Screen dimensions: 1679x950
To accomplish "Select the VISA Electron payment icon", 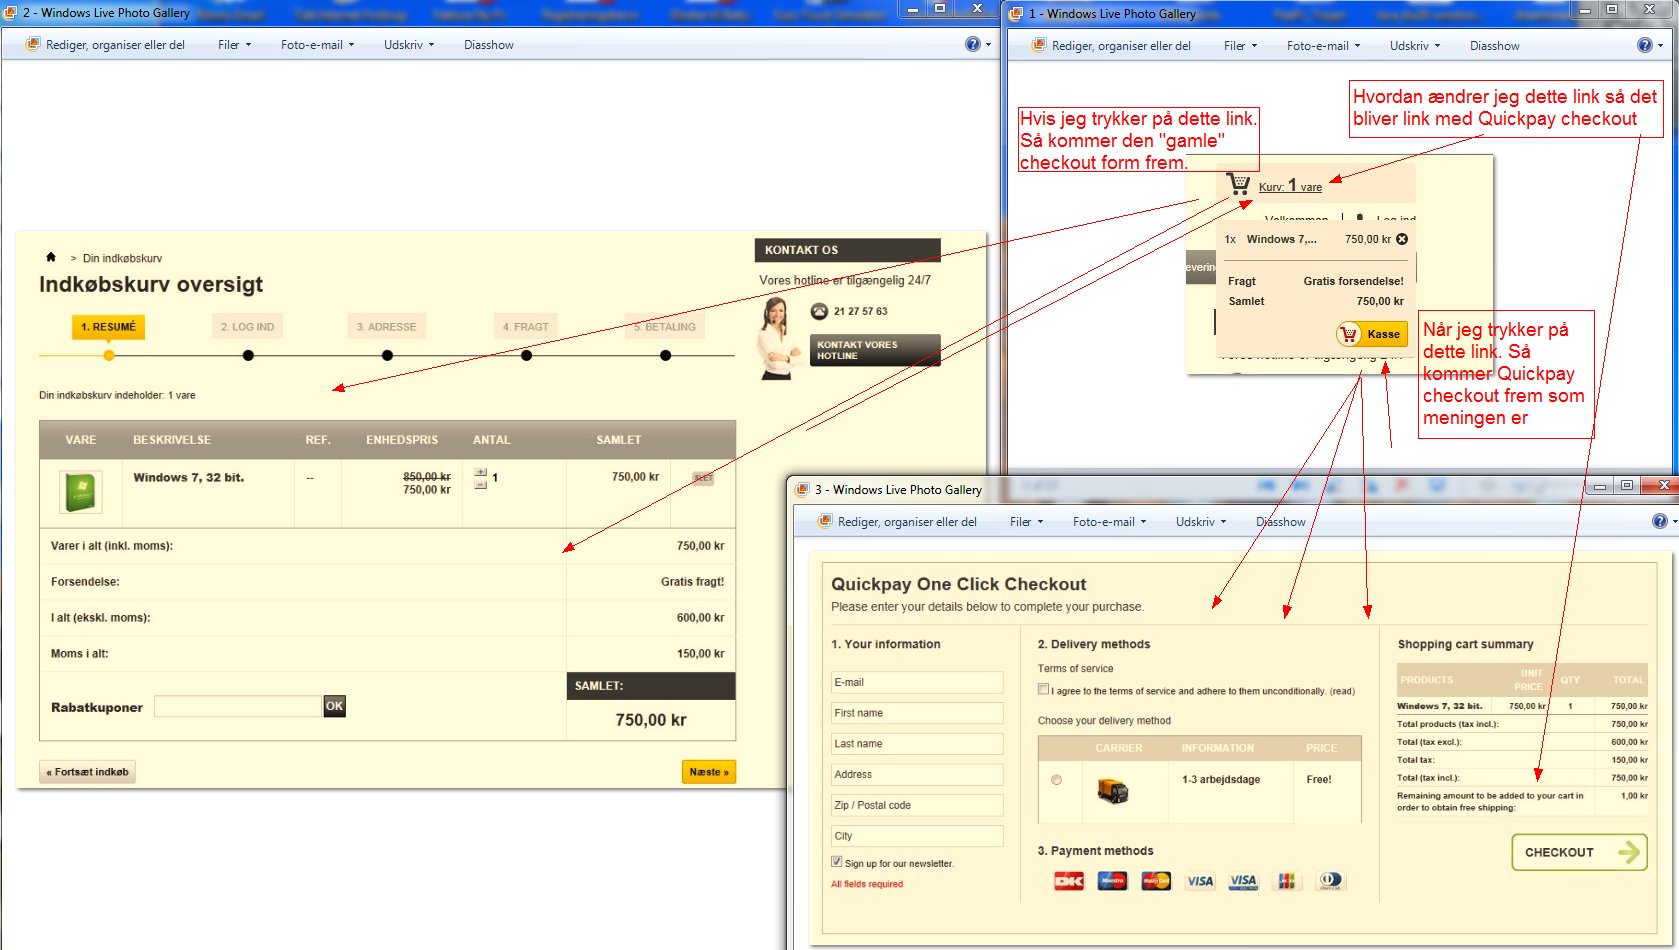I will pyautogui.click(x=1243, y=881).
